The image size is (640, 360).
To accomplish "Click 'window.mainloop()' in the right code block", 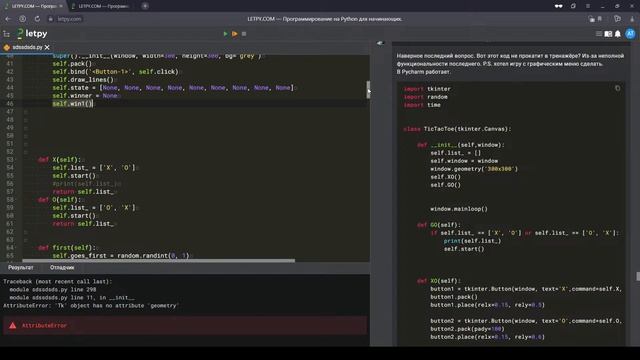I will [x=459, y=209].
